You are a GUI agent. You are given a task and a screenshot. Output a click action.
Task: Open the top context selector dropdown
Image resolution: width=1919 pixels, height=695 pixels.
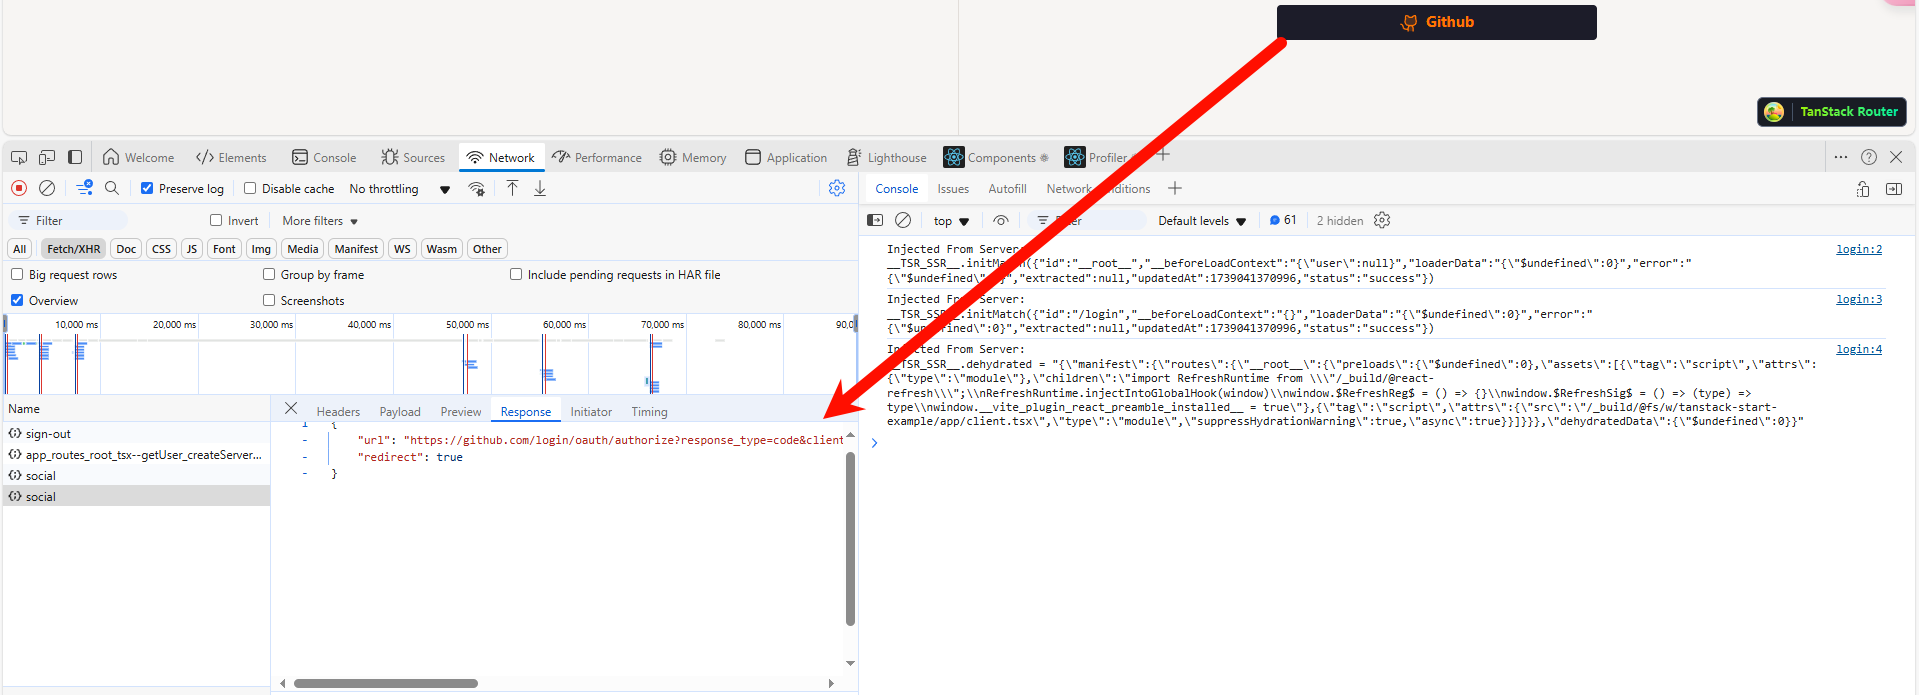(x=951, y=221)
